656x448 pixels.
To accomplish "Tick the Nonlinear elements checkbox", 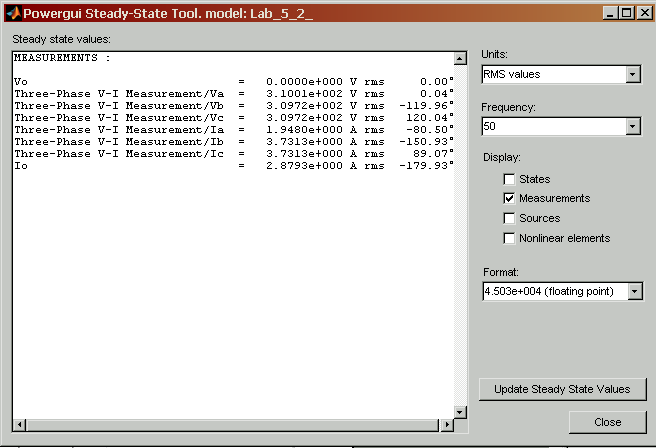I will [x=509, y=238].
